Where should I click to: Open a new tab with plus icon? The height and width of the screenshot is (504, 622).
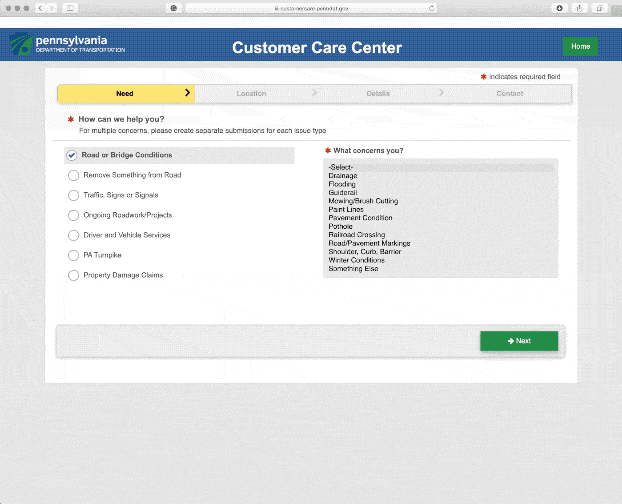tap(614, 8)
